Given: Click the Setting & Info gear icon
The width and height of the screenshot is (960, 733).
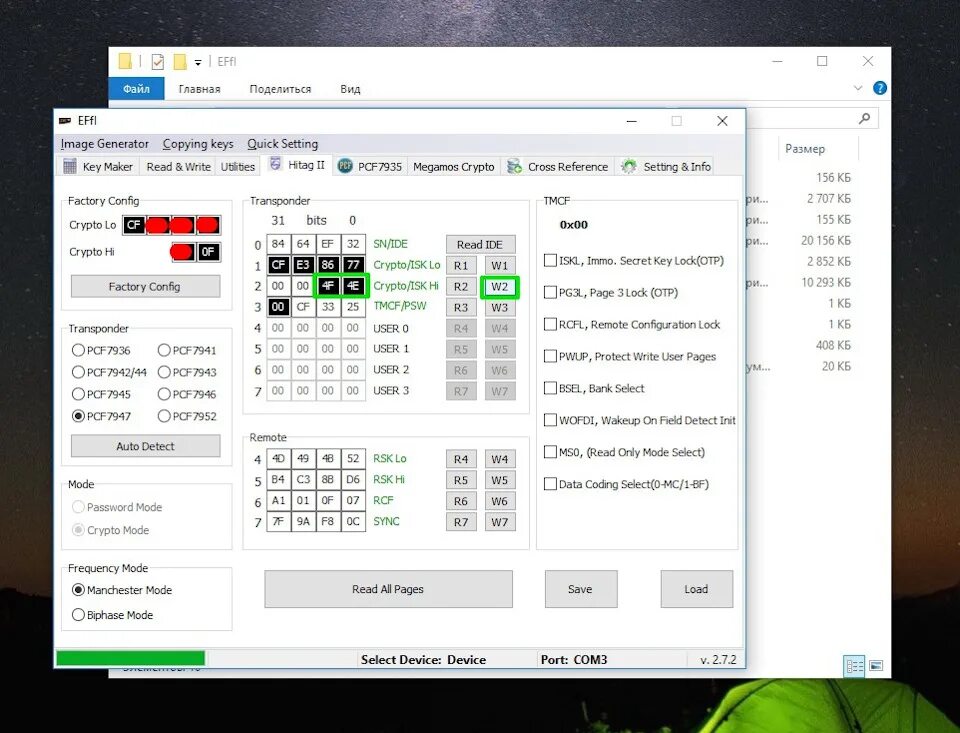Looking at the screenshot, I should point(629,167).
